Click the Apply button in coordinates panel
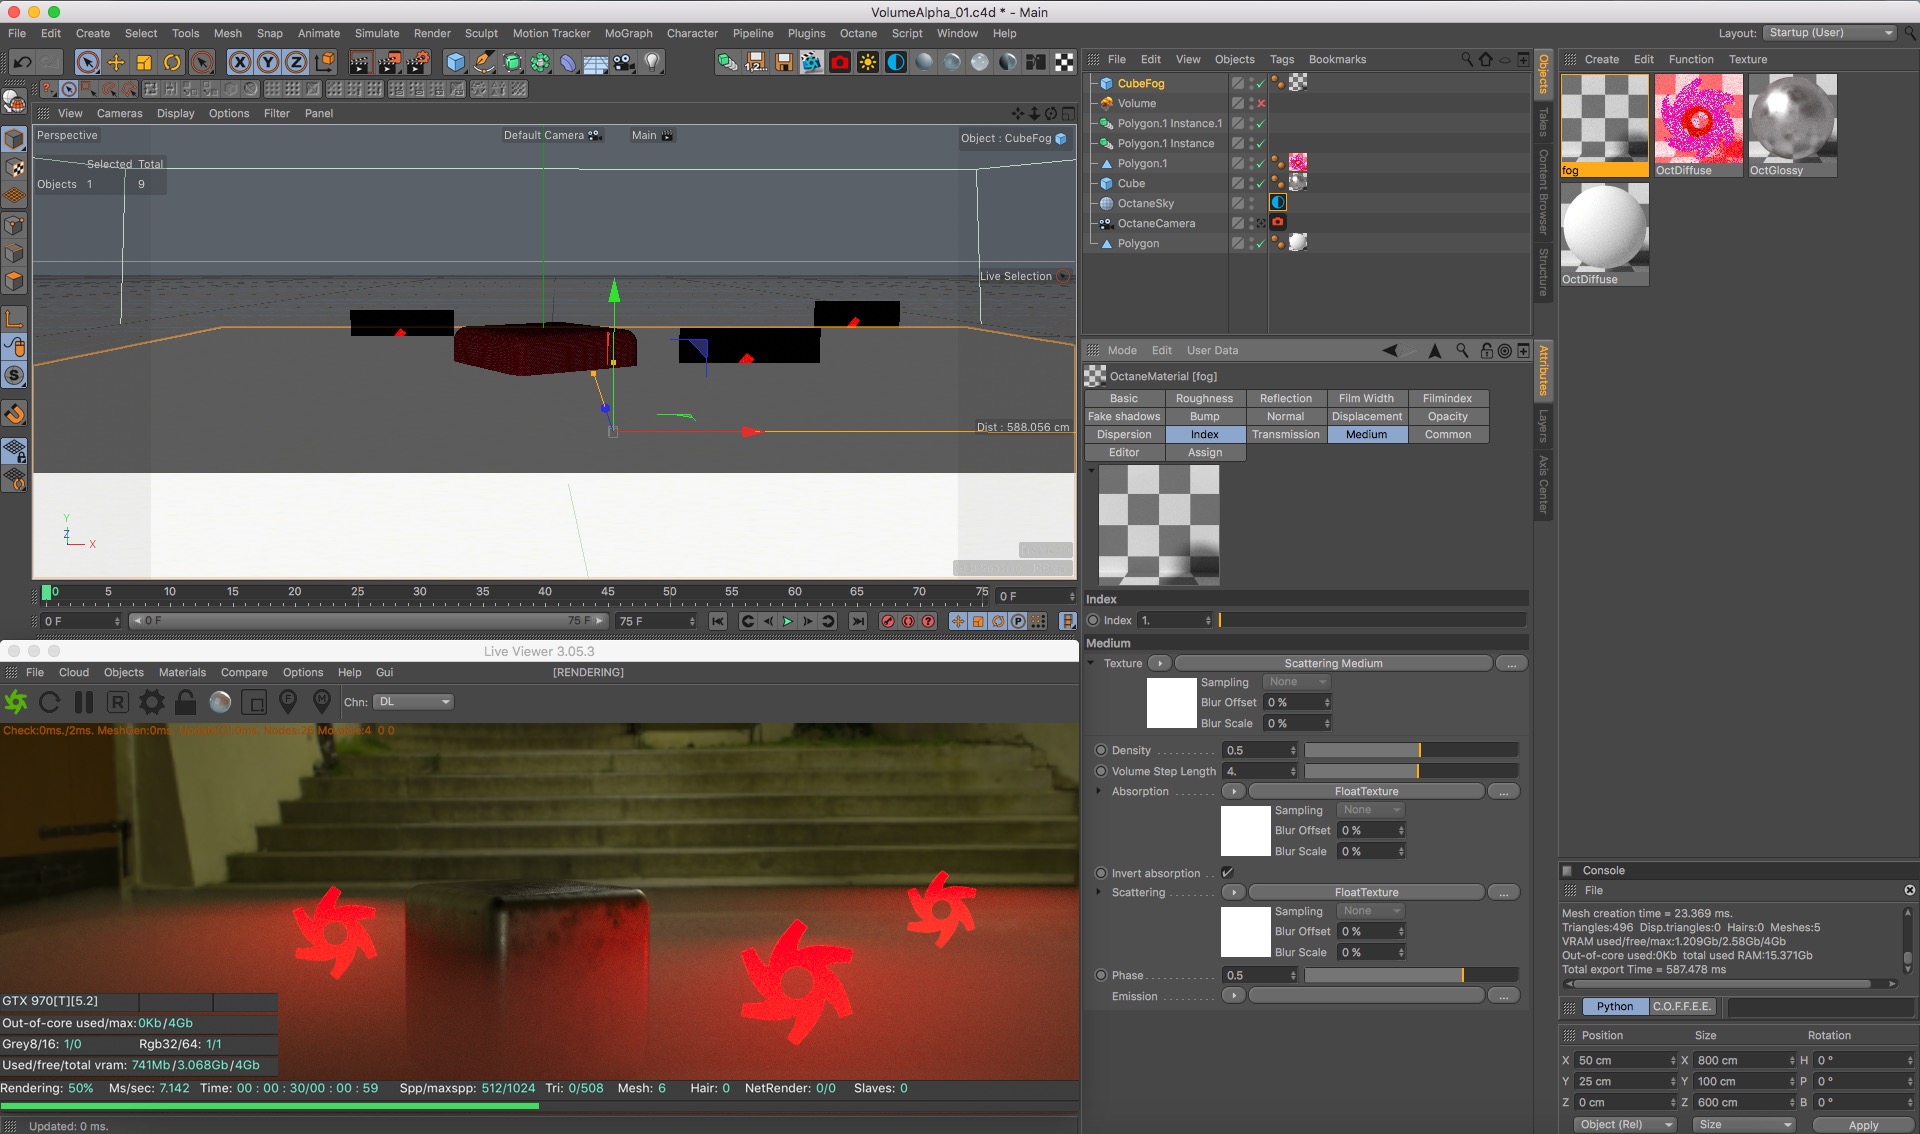 [x=1862, y=1125]
